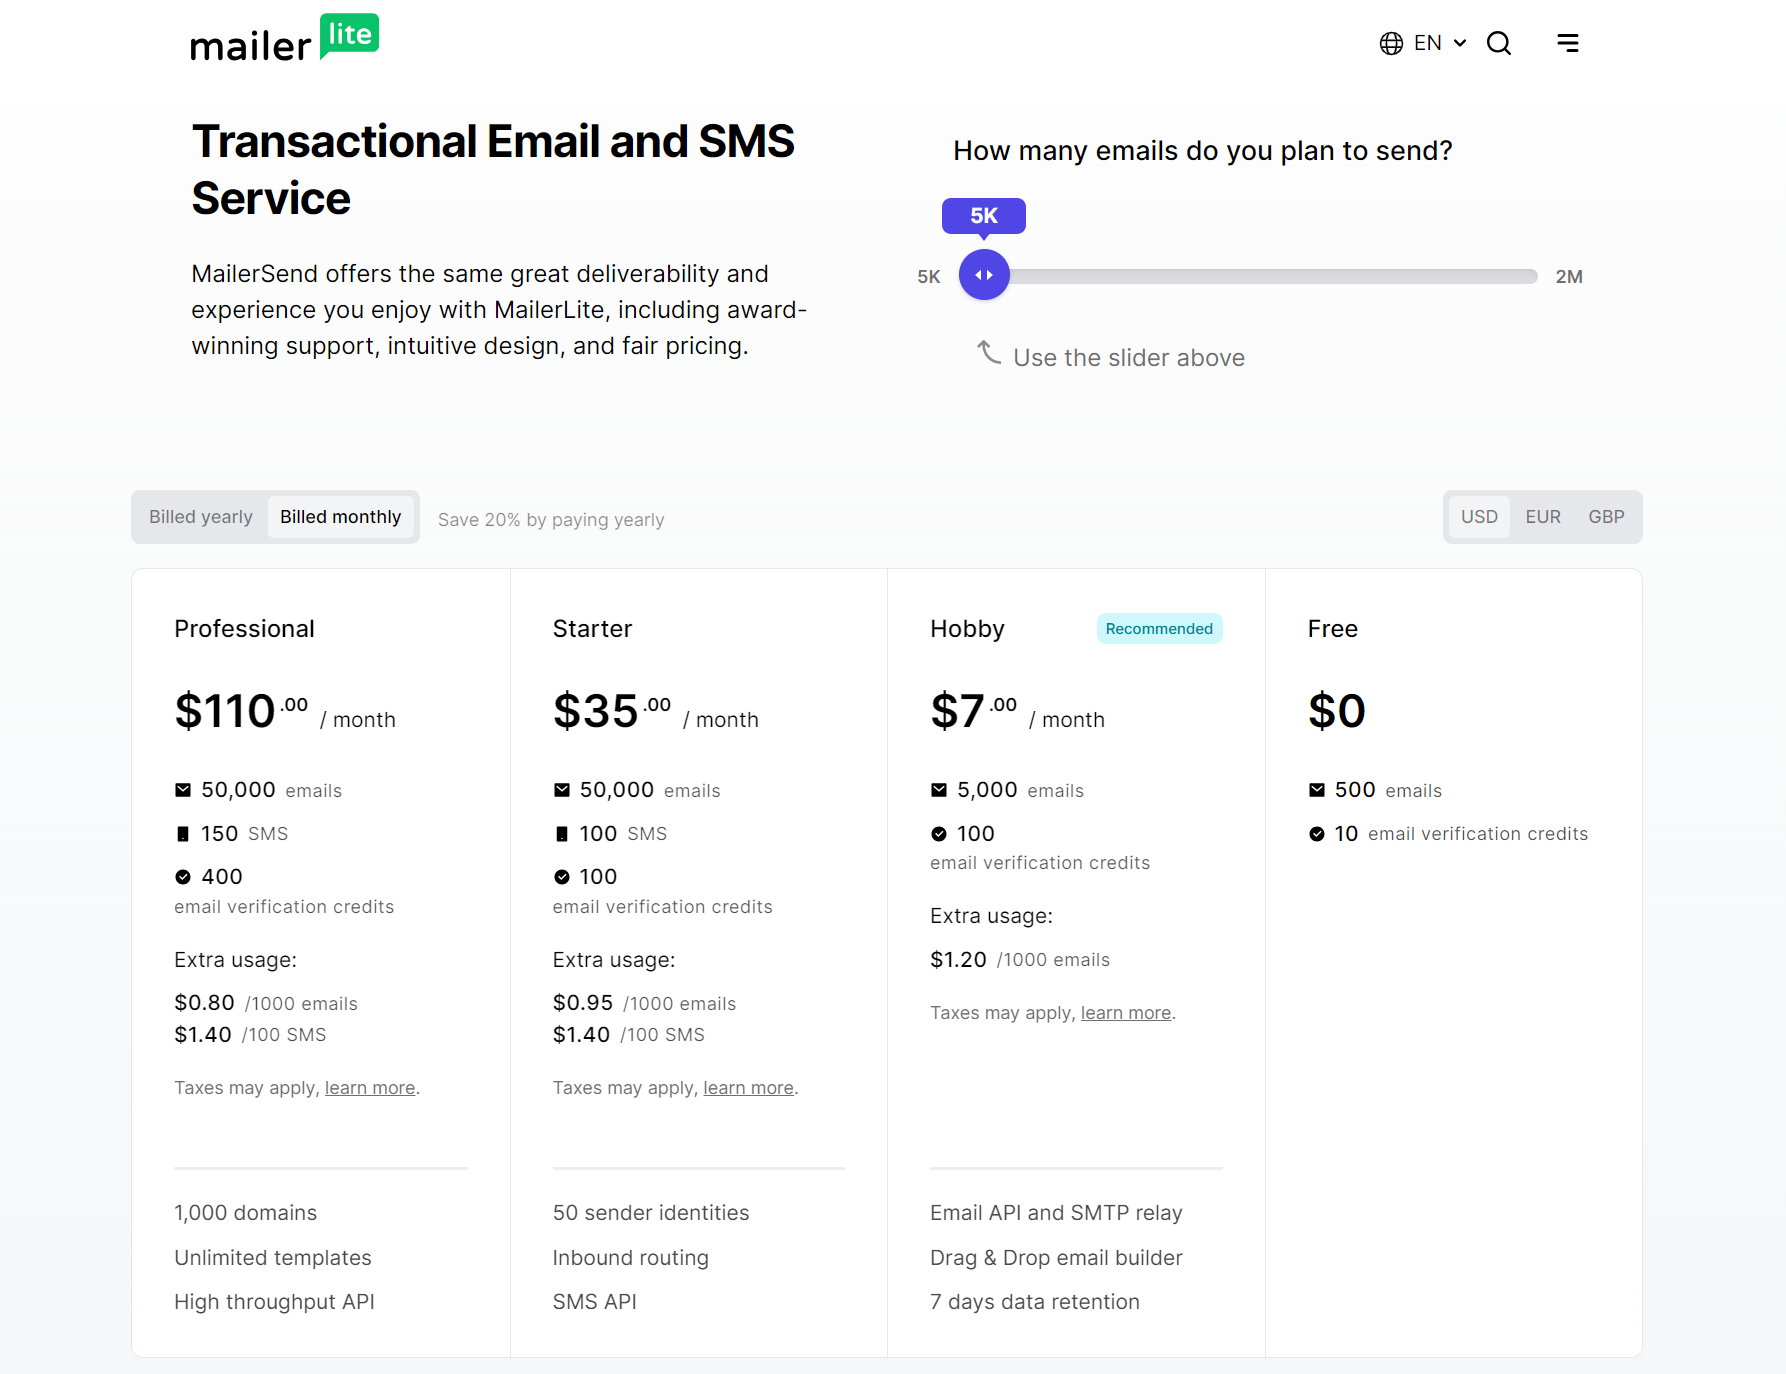Viewport: 1786px width, 1374px height.
Task: Switch currency to EUR
Action: (x=1542, y=517)
